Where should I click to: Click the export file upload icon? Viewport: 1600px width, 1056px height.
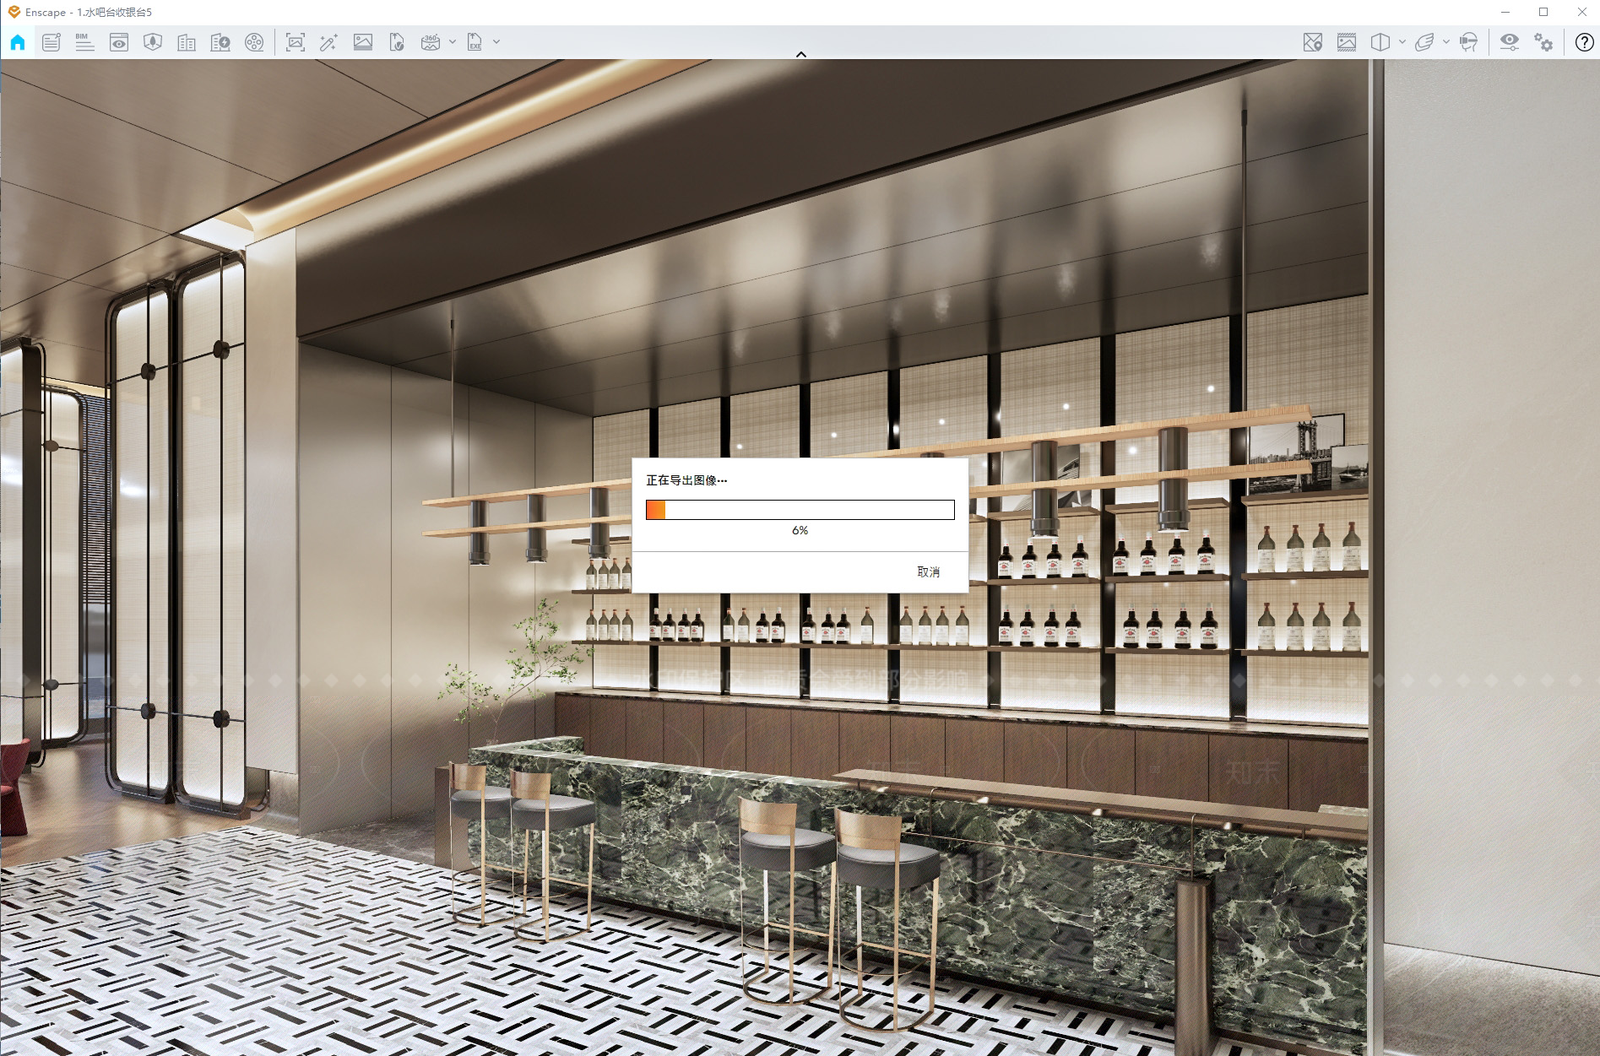tap(397, 42)
